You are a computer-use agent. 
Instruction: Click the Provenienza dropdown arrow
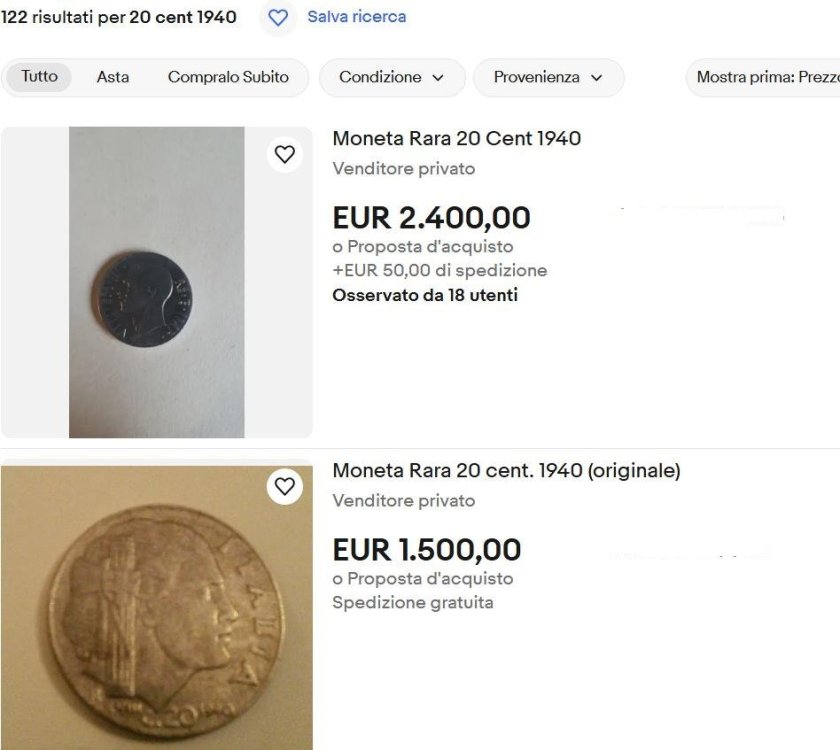click(x=598, y=77)
